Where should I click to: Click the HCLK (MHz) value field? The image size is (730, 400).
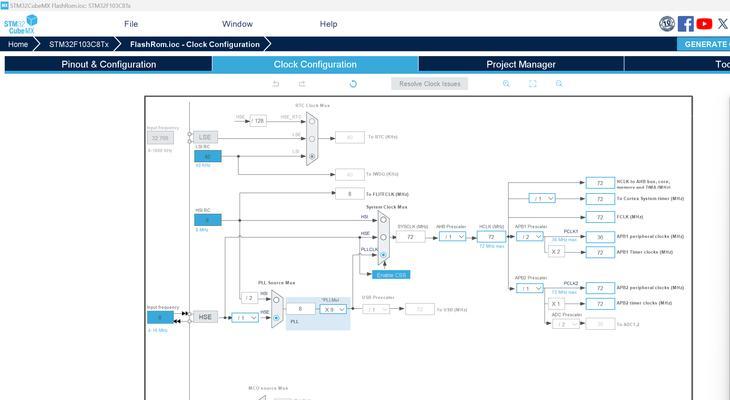[x=491, y=237]
